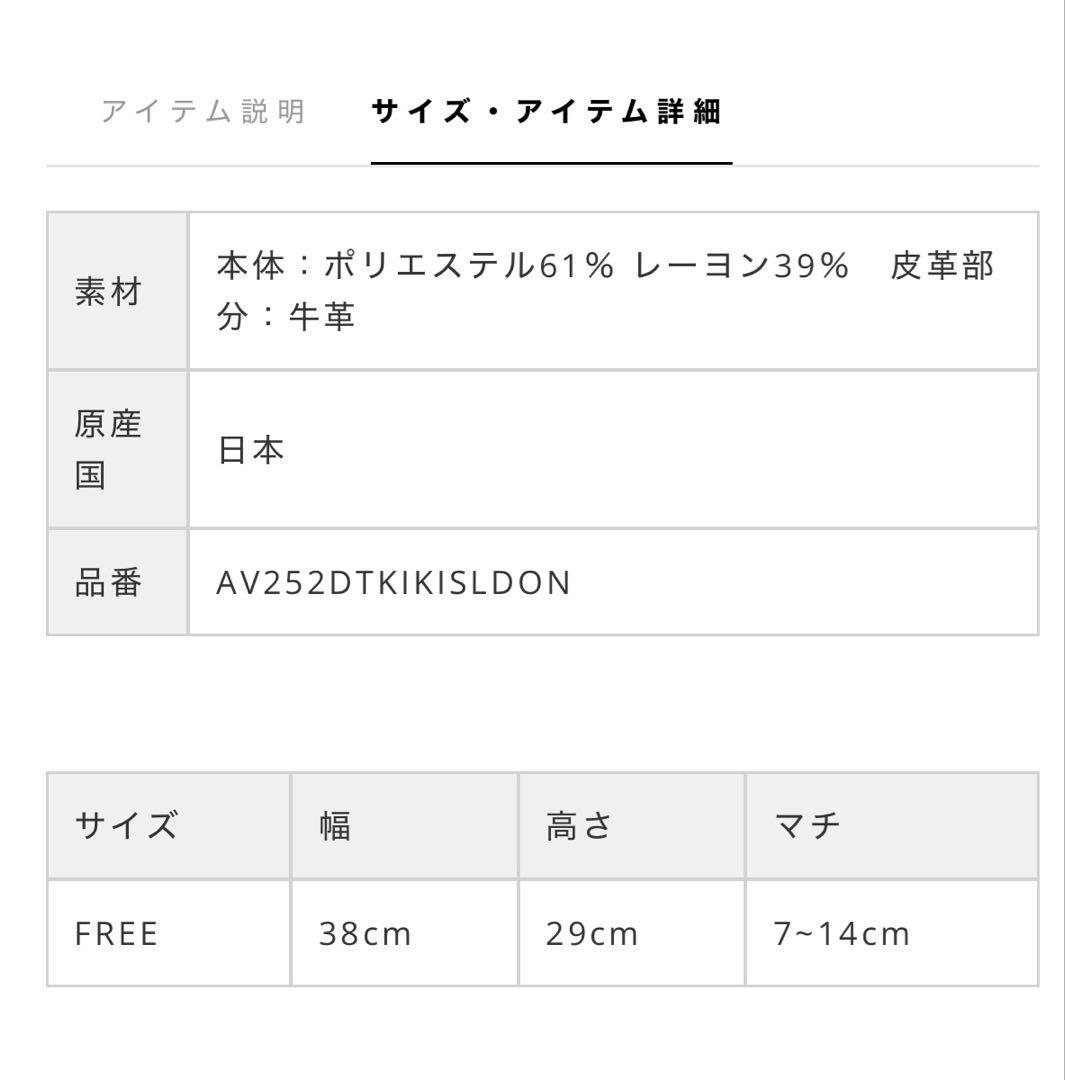Viewport: 1065px width, 1080px height.
Task: Click the 幅 column header
Action: pos(335,827)
